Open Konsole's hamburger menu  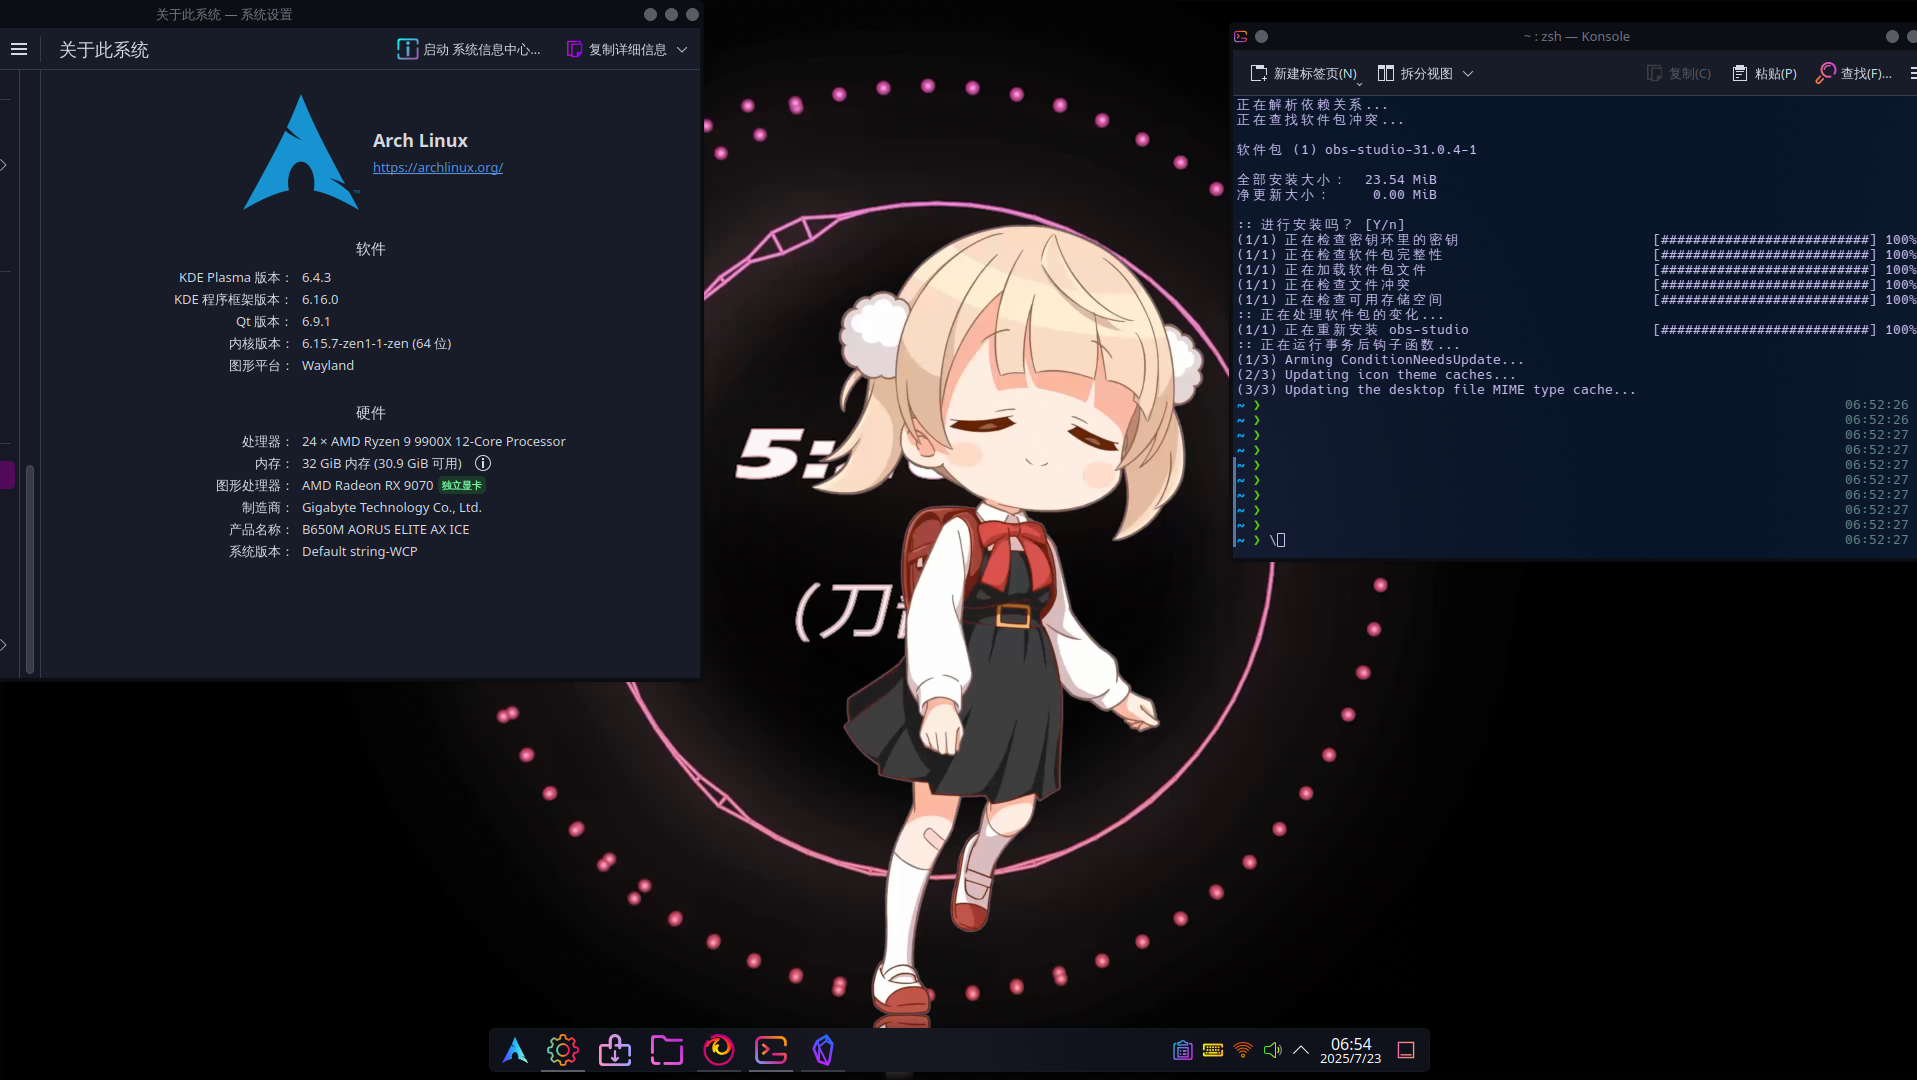pyautogui.click(x=1914, y=73)
